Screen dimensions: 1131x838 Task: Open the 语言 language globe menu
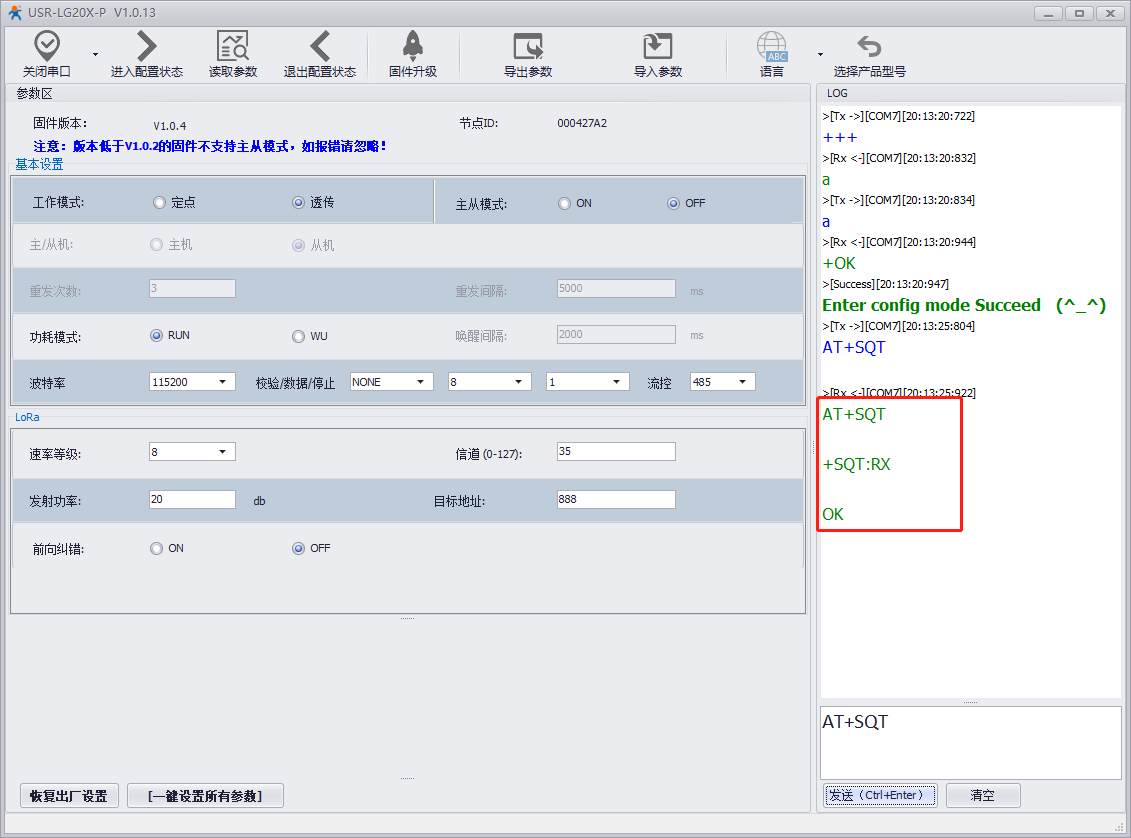(x=771, y=46)
